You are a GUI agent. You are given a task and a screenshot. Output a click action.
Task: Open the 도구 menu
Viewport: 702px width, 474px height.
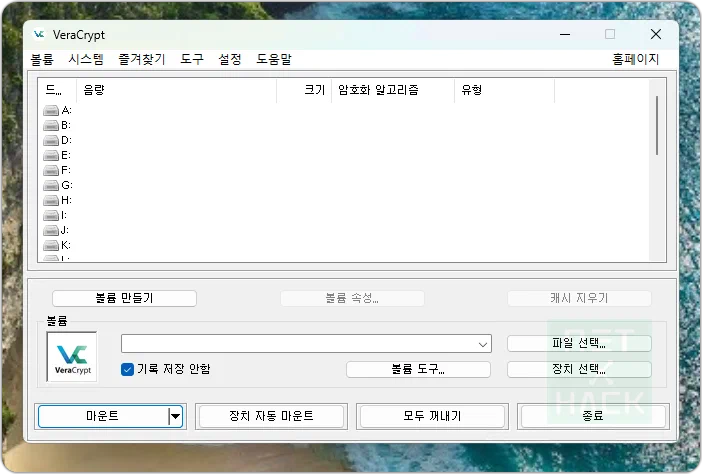[192, 60]
